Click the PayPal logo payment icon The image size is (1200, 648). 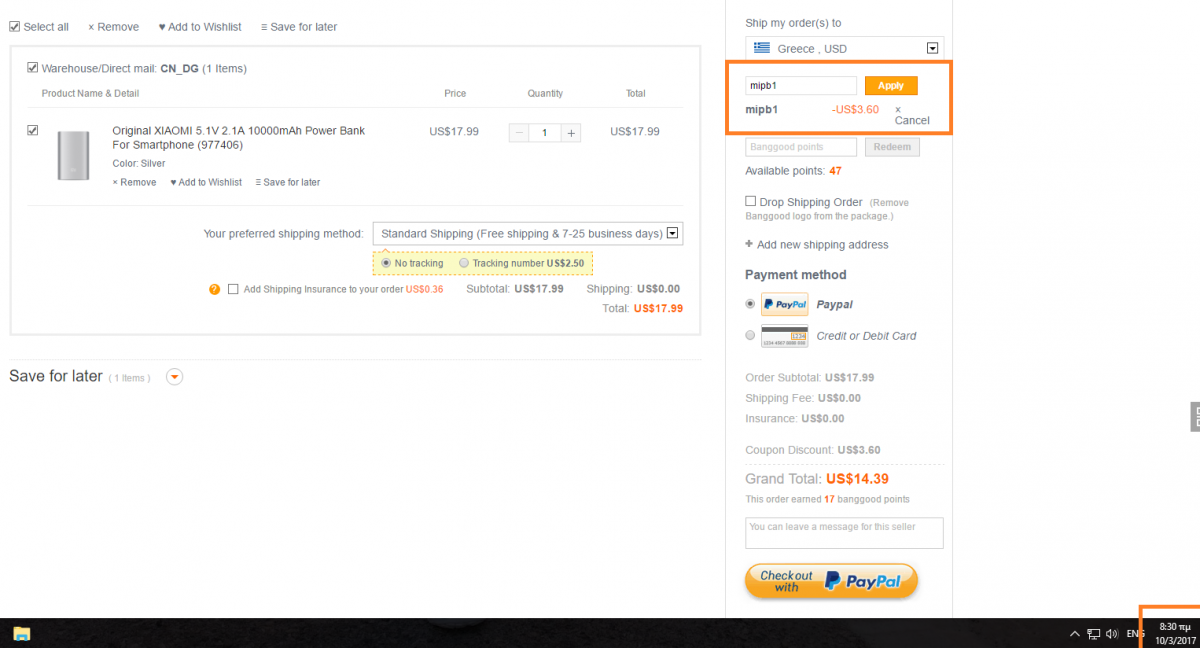[x=784, y=304]
